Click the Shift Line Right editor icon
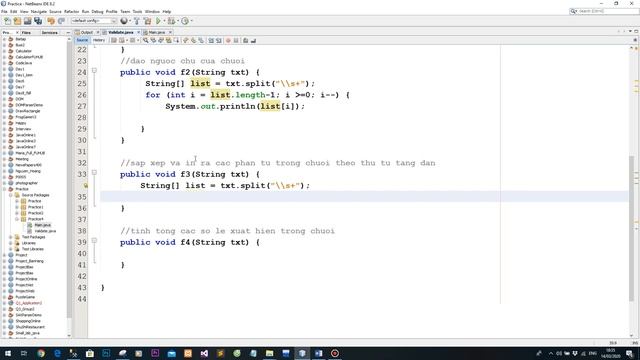This screenshot has width=640, height=360. pyautogui.click(x=219, y=40)
